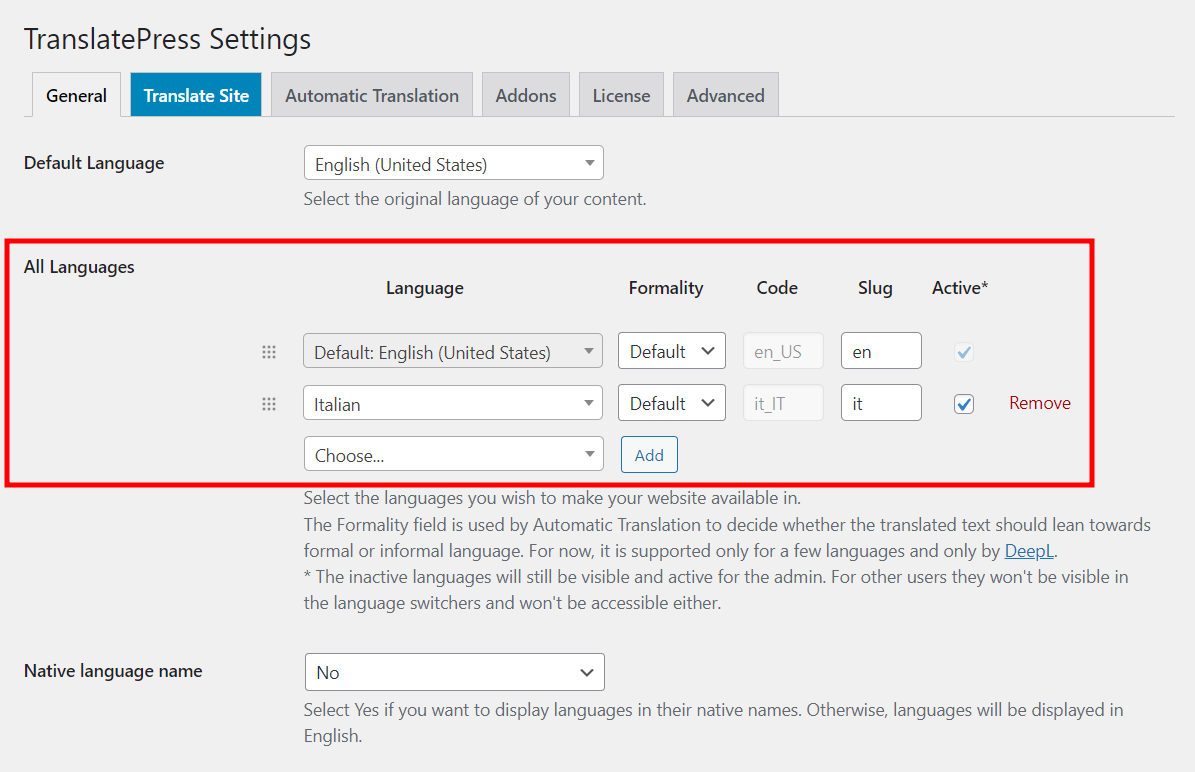Click the slug field containing 'en'
Screen dimensions: 1195x772
coord(881,351)
